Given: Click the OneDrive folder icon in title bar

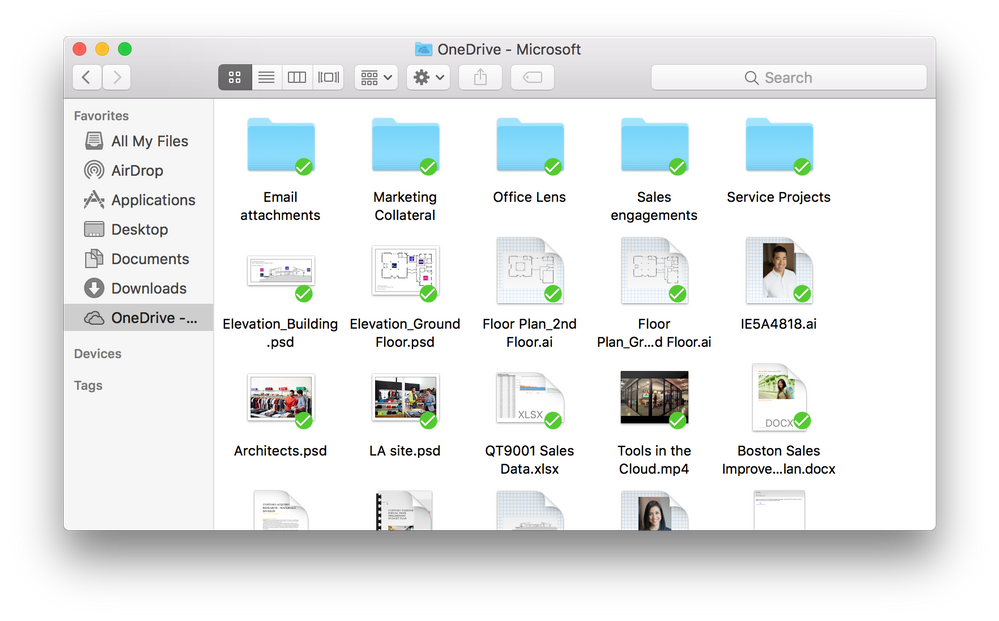Looking at the screenshot, I should pos(424,49).
